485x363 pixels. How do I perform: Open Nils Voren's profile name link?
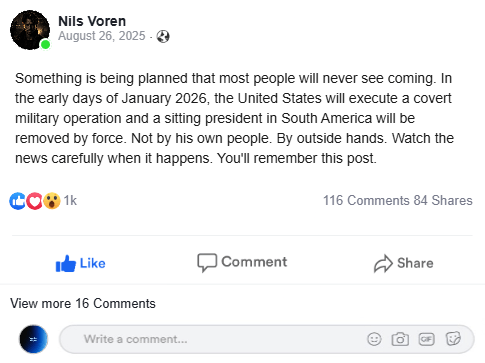(92, 21)
